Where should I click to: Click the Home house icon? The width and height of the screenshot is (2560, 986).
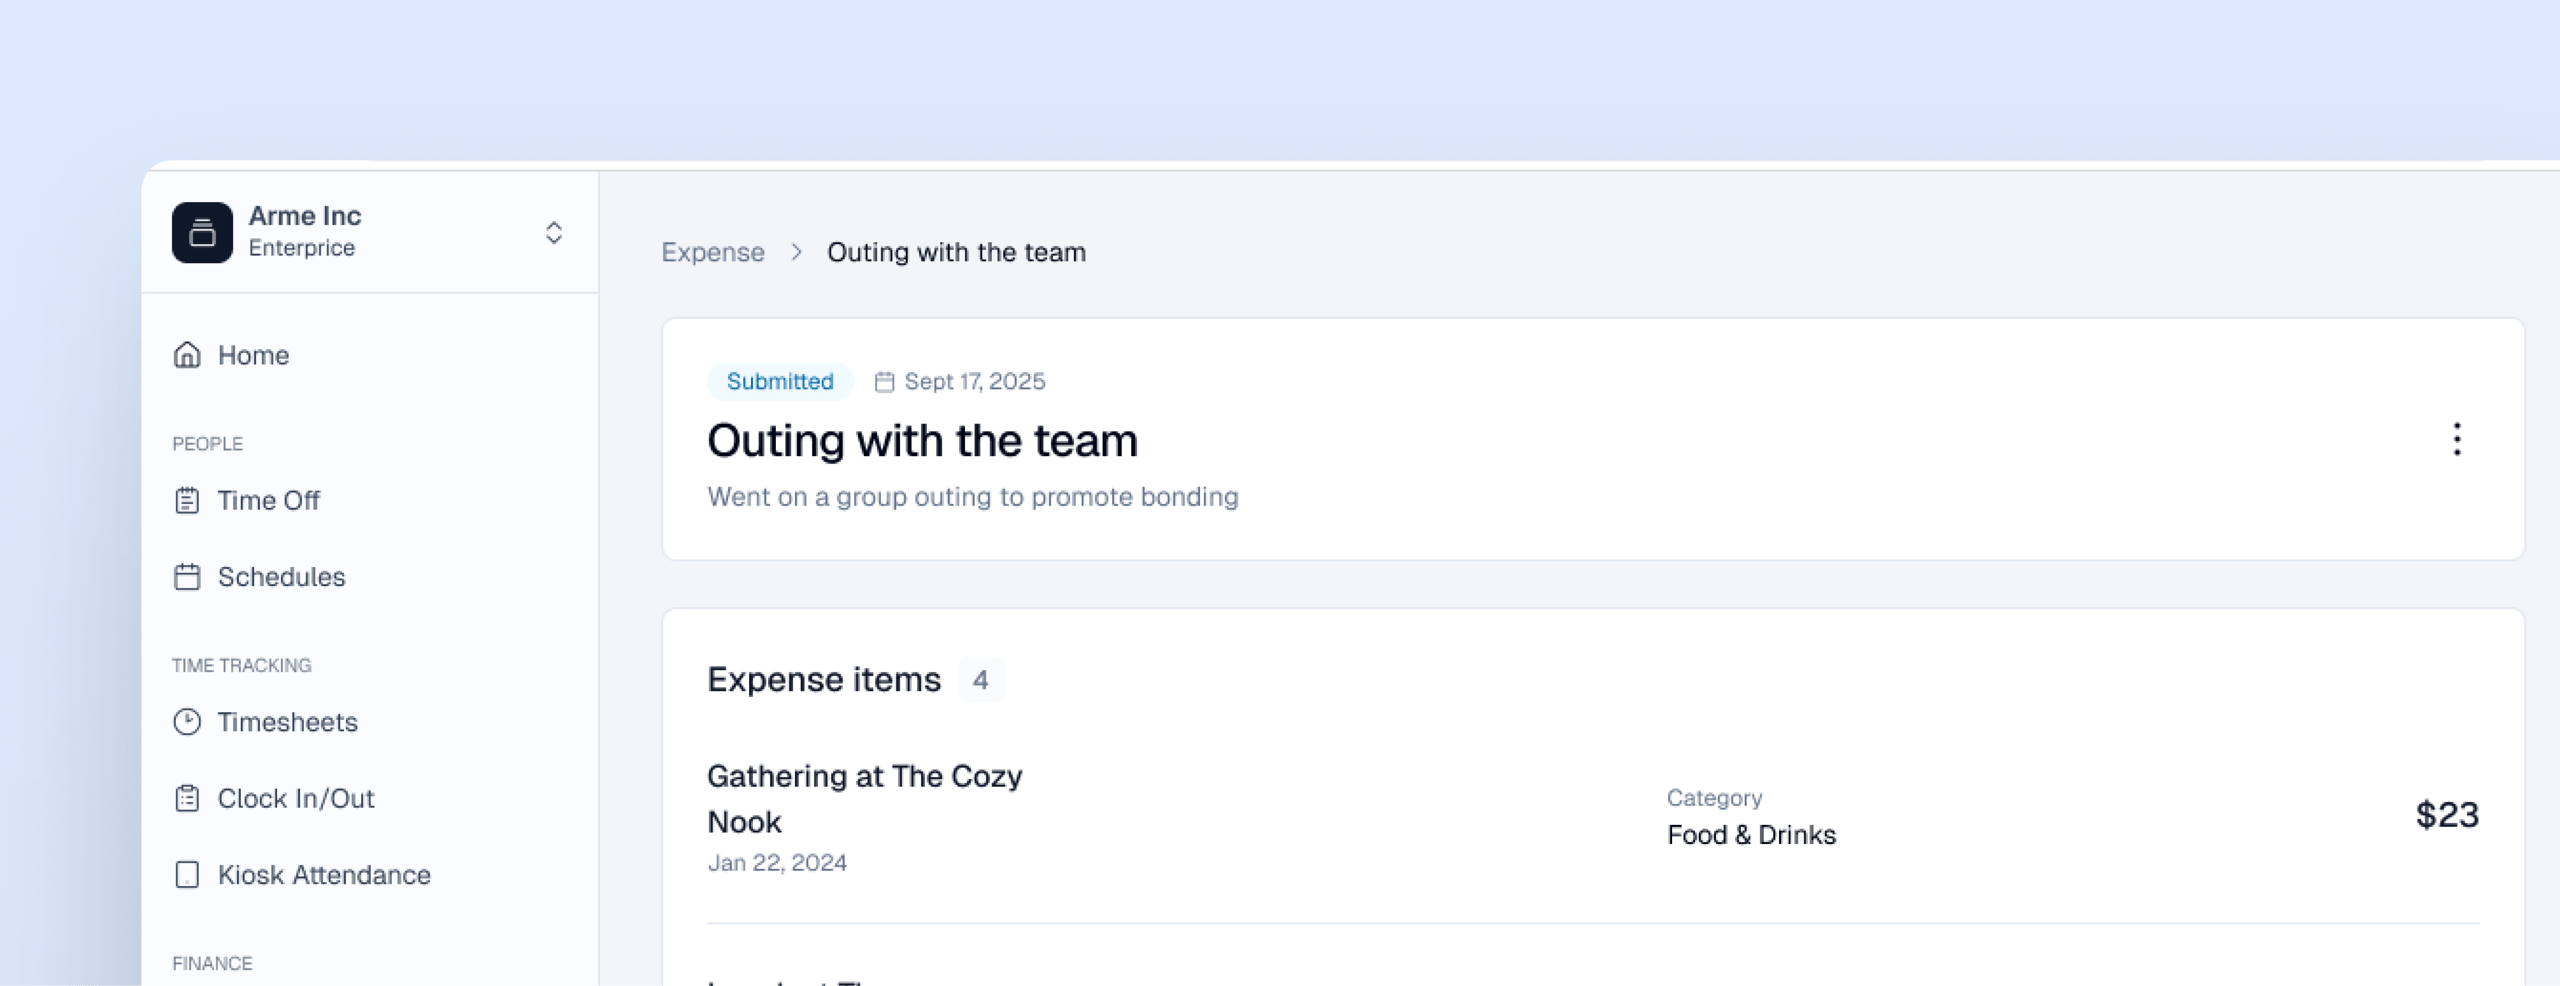pos(187,355)
